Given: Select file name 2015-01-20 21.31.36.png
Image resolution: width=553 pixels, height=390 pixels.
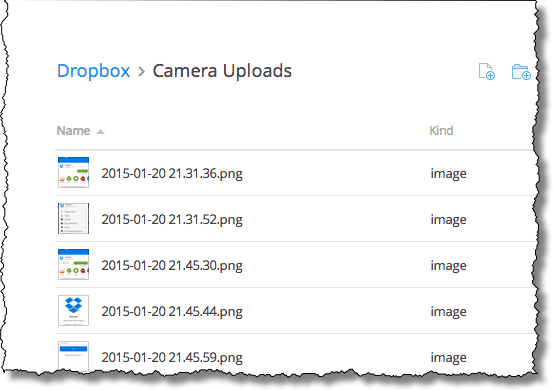Looking at the screenshot, I should coord(172,173).
